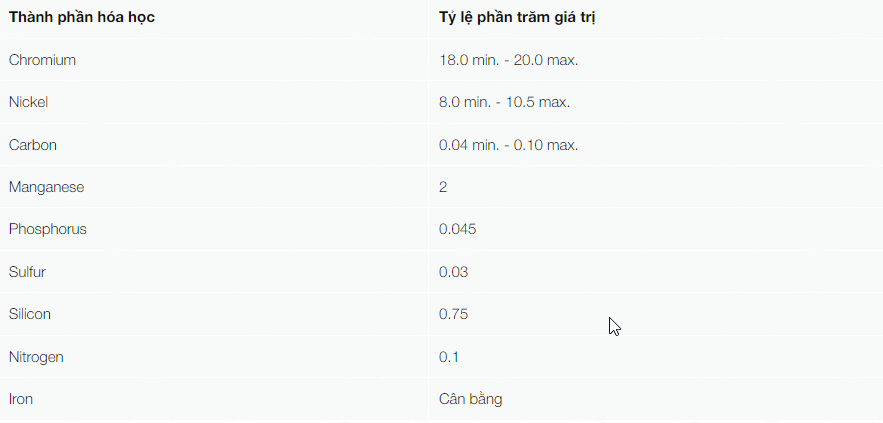The width and height of the screenshot is (883, 423).
Task: Click the Iron value Cân bằng
Action: tap(470, 399)
